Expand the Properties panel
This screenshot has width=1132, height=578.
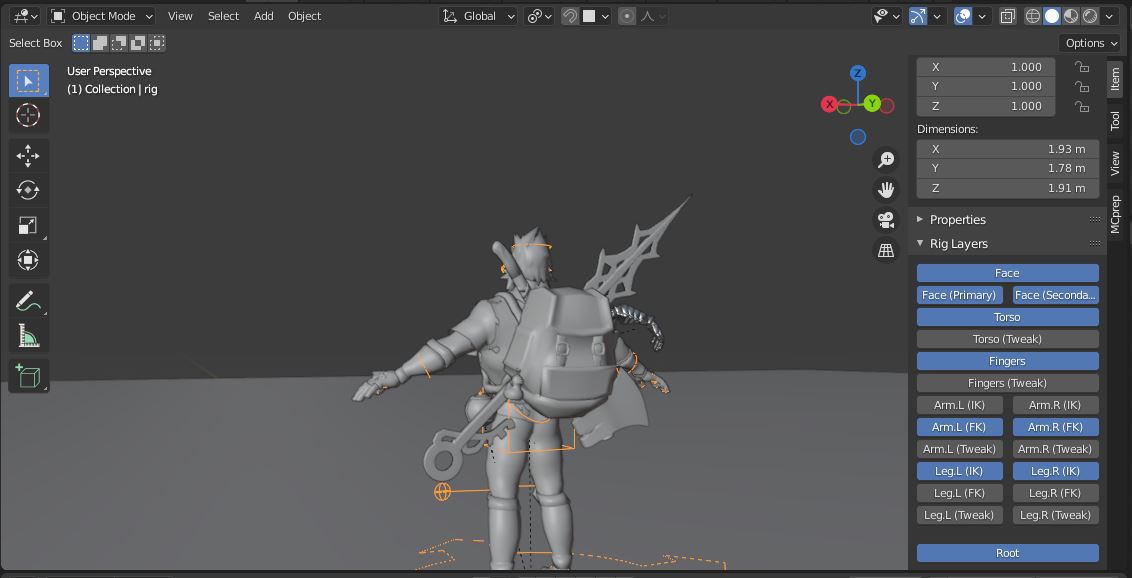(x=957, y=219)
